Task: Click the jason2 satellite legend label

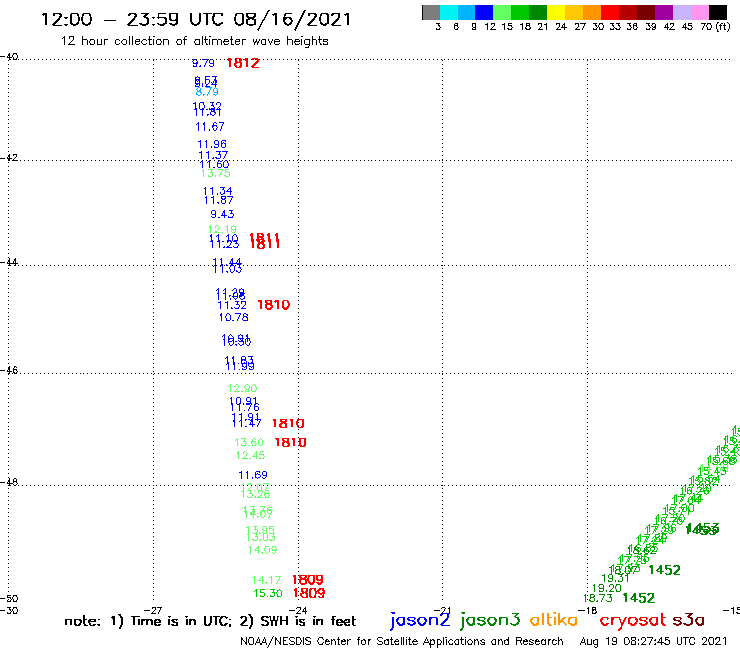Action: click(420, 620)
